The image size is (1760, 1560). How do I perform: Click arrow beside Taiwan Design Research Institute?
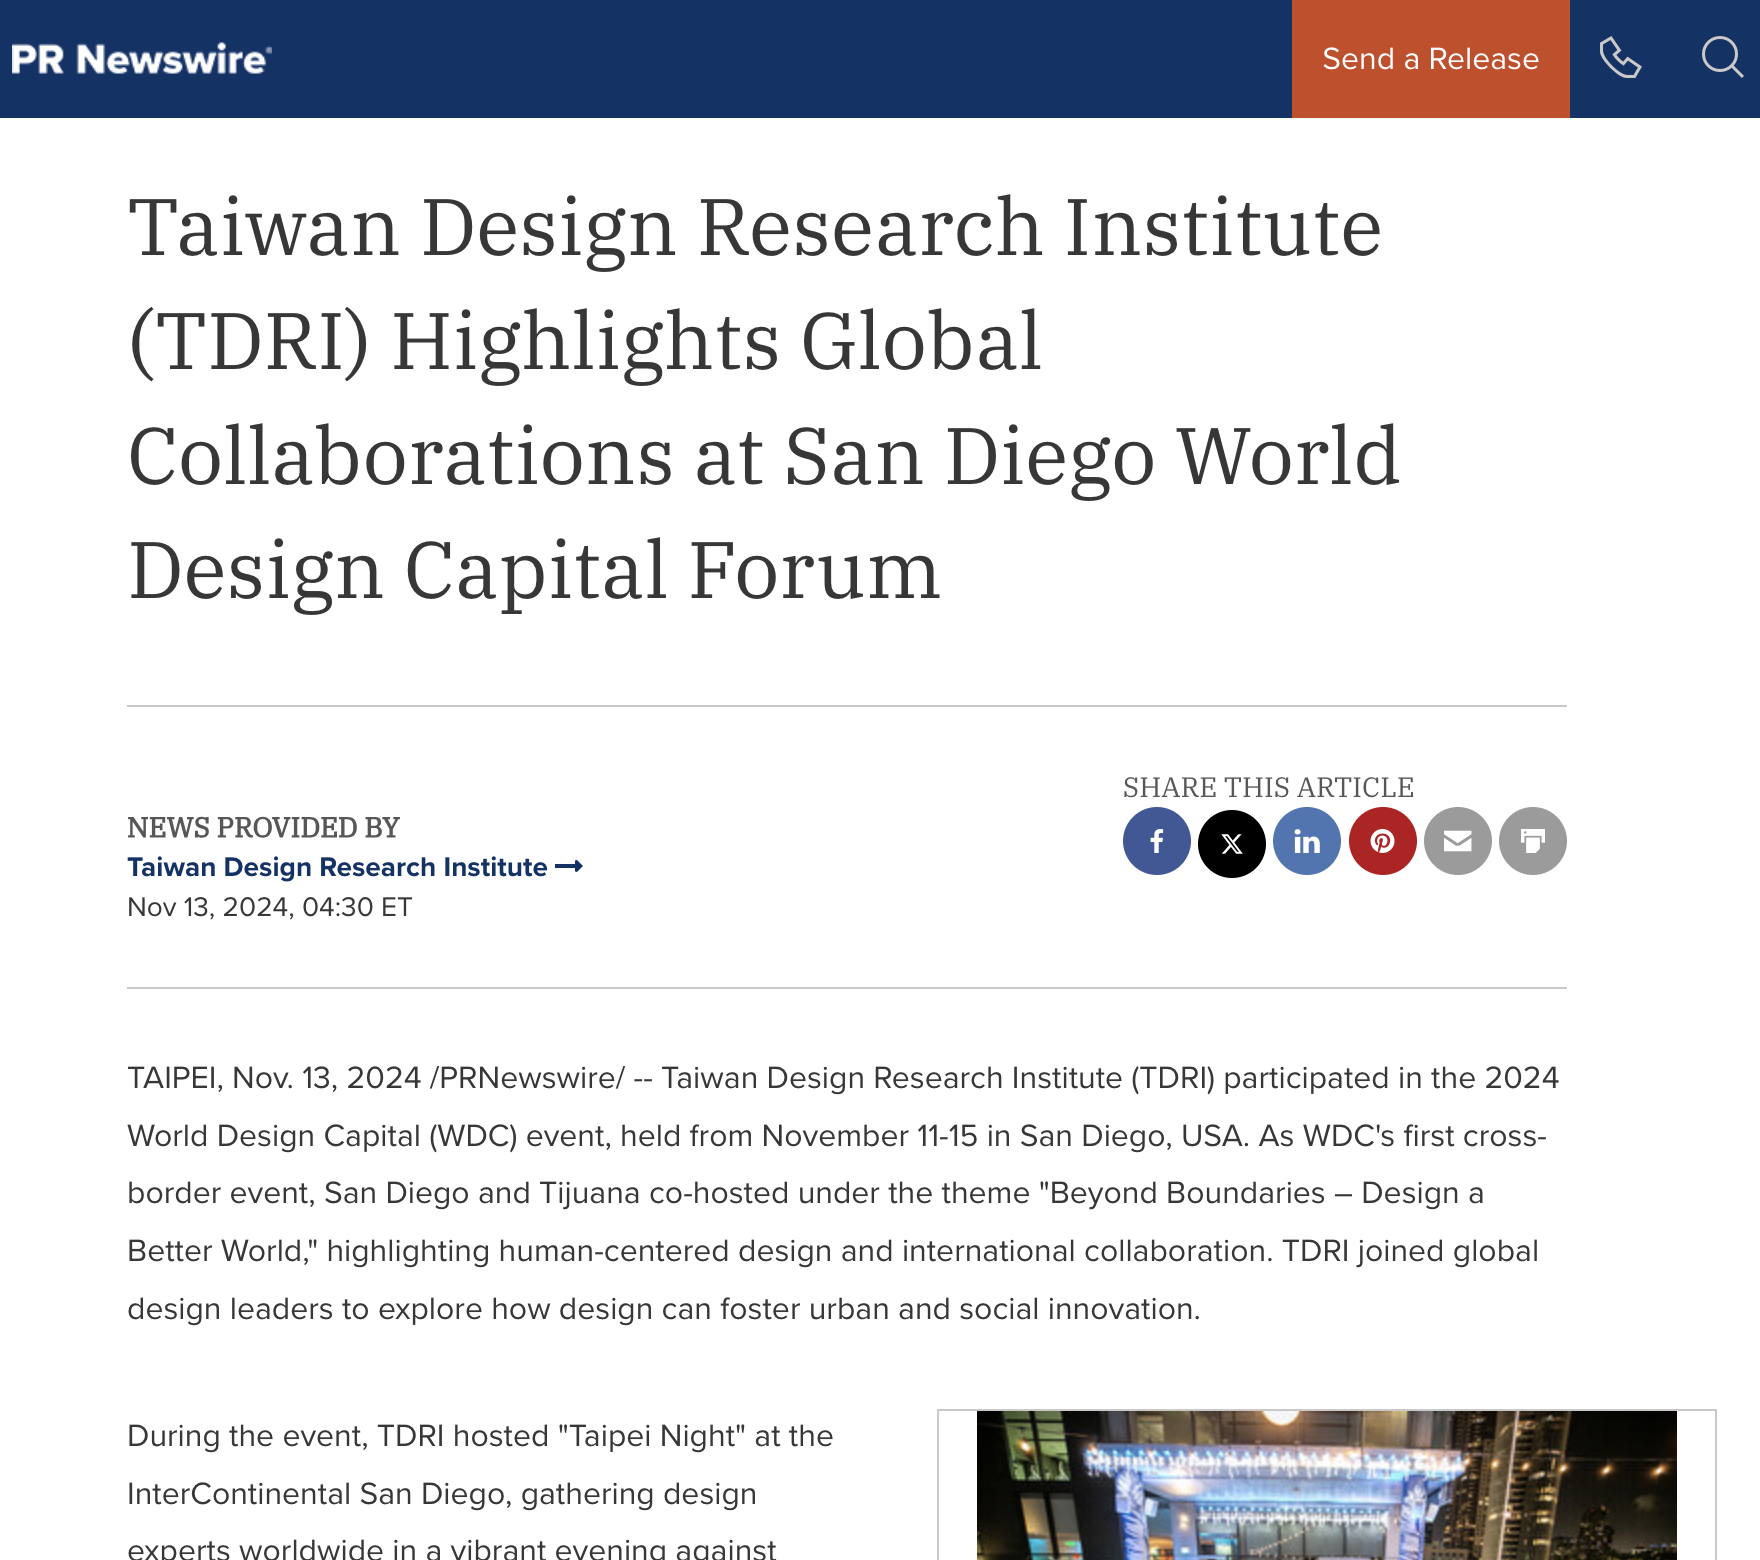pyautogui.click(x=569, y=867)
